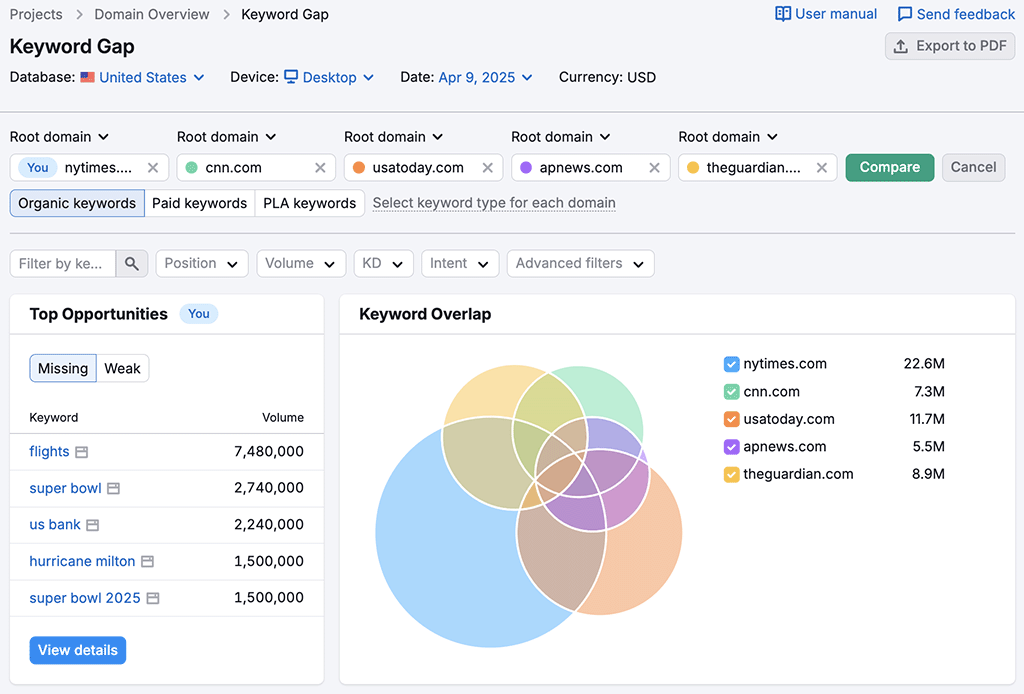Select the Paid keywords tab
This screenshot has height=694, width=1024.
tap(199, 204)
